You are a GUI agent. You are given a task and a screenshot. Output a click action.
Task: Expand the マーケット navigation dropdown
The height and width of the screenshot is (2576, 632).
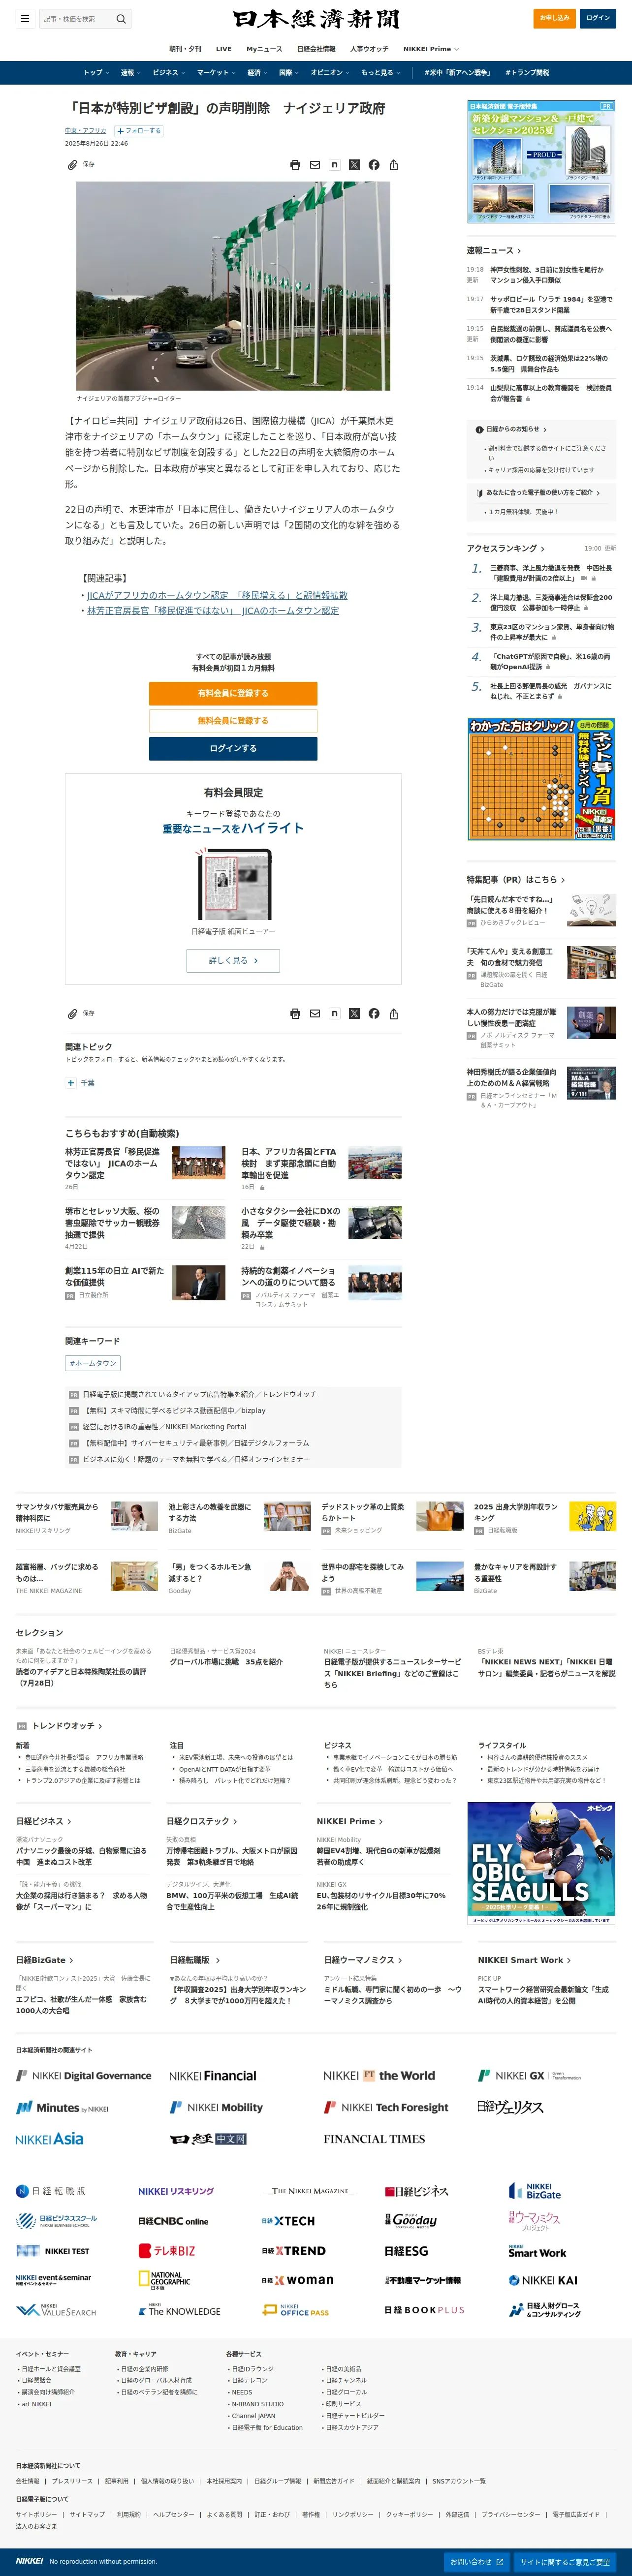coord(216,73)
